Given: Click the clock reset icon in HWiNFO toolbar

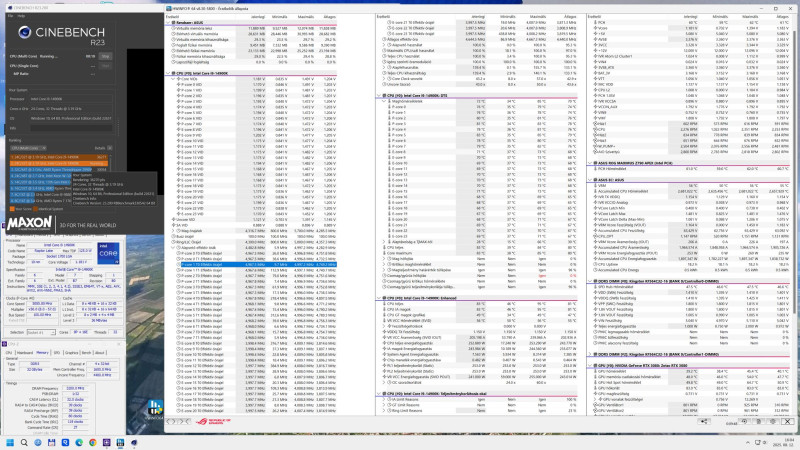Looking at the screenshot, I should pyautogui.click(x=744, y=421).
